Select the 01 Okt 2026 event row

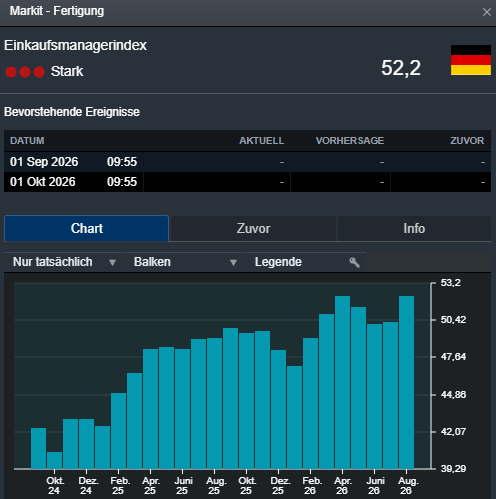pos(247,182)
